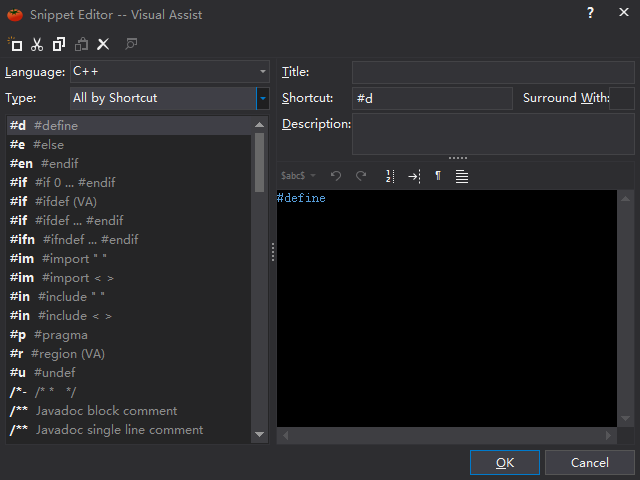This screenshot has height=480, width=640.
Task: Click the Shortcut field containing #d
Action: 433,98
